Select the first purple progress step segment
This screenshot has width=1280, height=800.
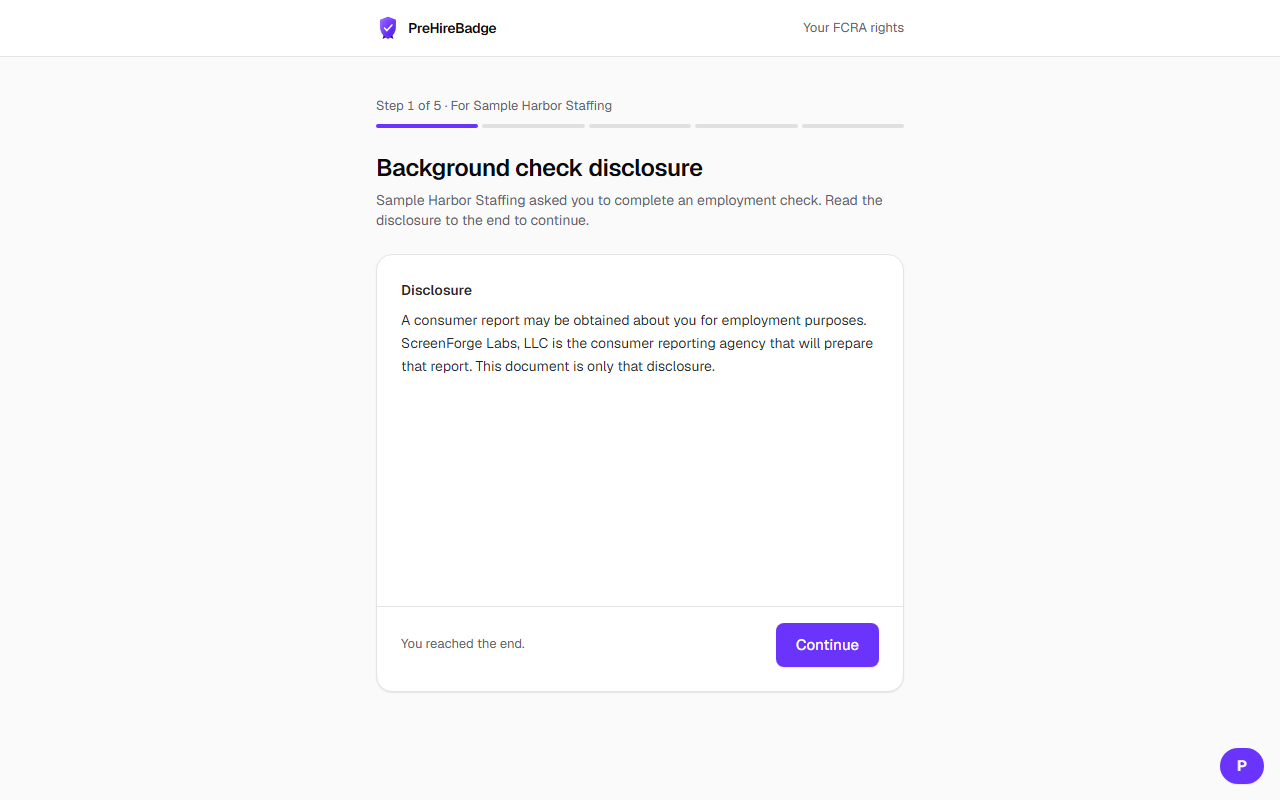click(427, 126)
